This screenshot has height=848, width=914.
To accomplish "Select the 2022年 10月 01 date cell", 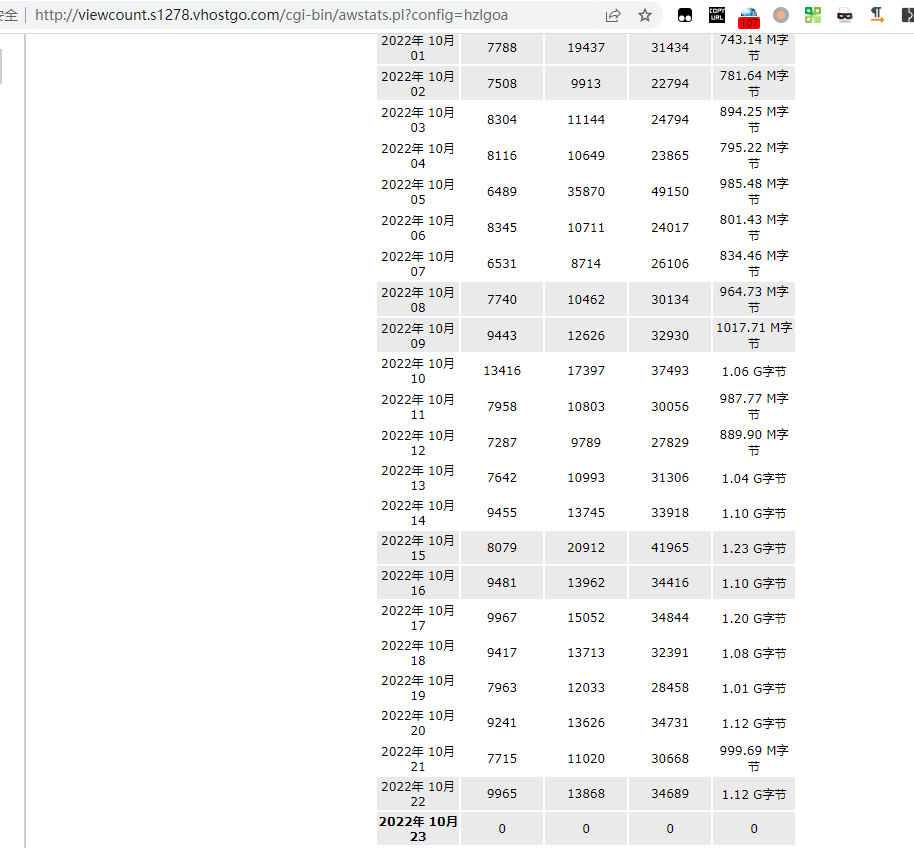I will tap(418, 48).
